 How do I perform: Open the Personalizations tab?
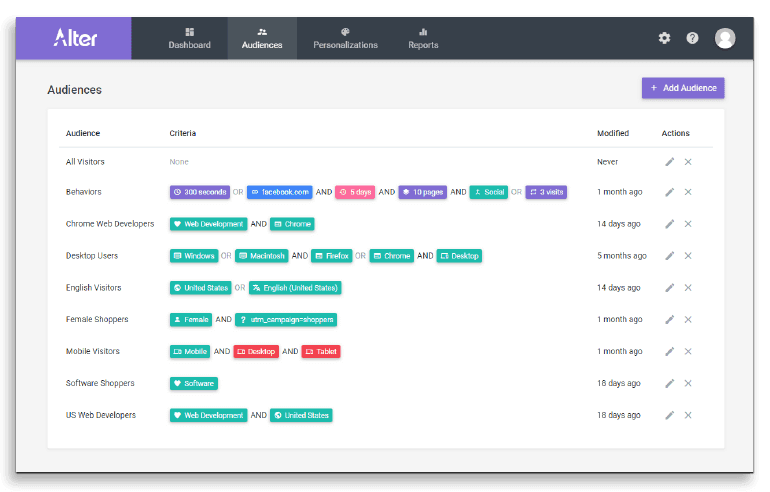345,38
